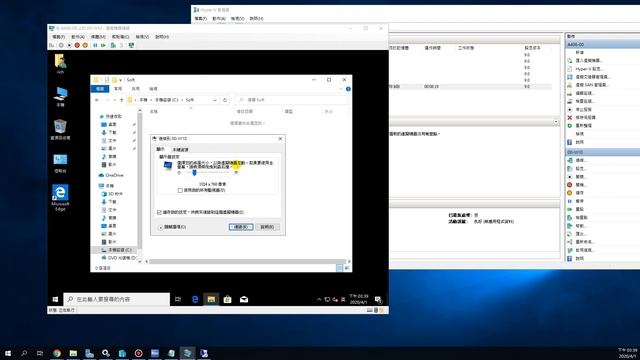Open File menu in VM connection window
This screenshot has height=360, width=640.
click(x=58, y=37)
